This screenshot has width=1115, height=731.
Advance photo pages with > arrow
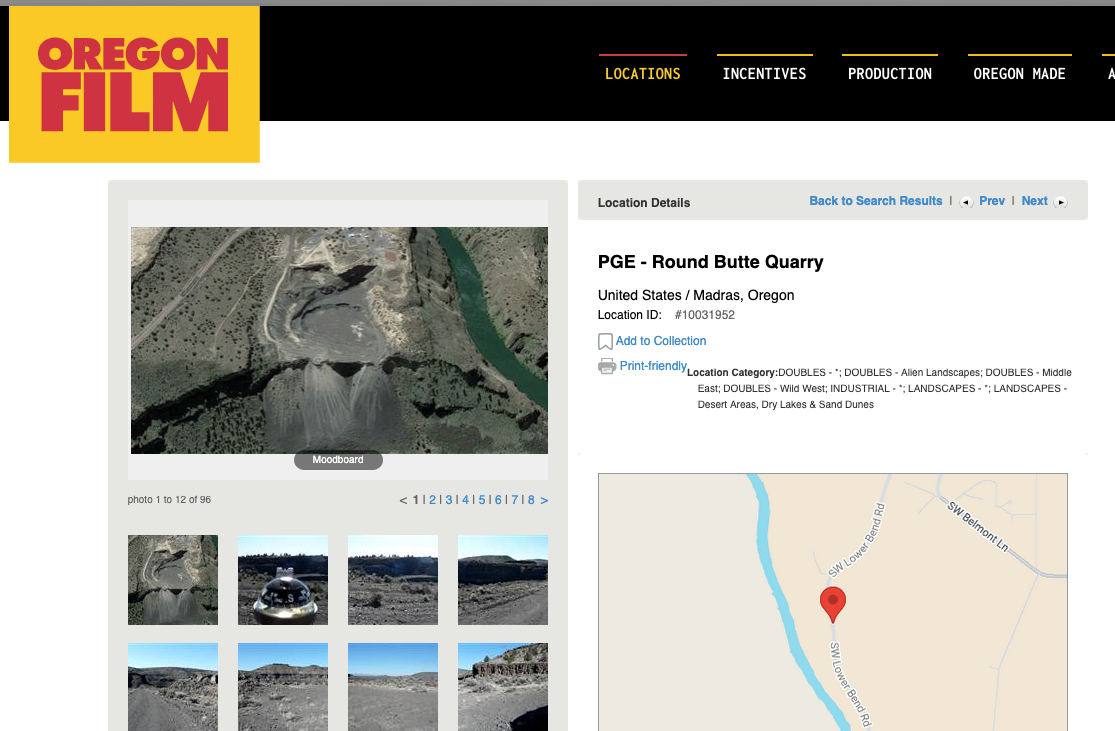coord(544,500)
